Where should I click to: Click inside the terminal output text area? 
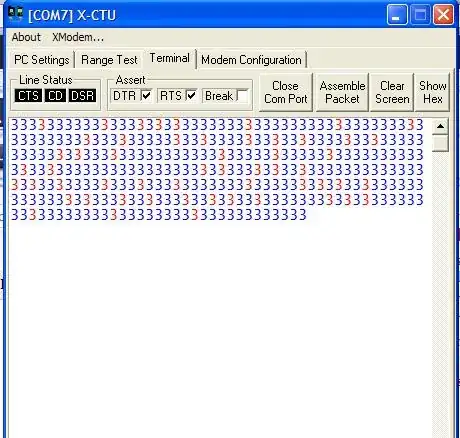[220, 277]
